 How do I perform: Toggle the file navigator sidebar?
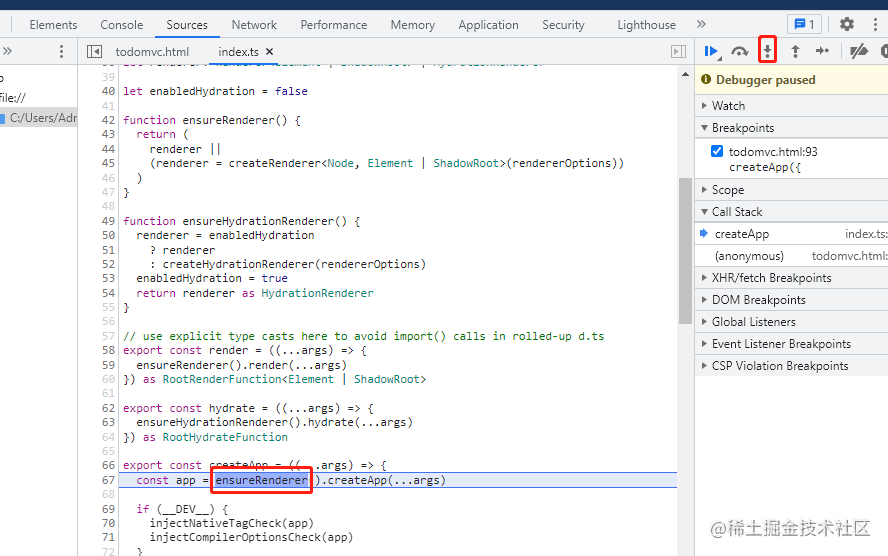[94, 52]
